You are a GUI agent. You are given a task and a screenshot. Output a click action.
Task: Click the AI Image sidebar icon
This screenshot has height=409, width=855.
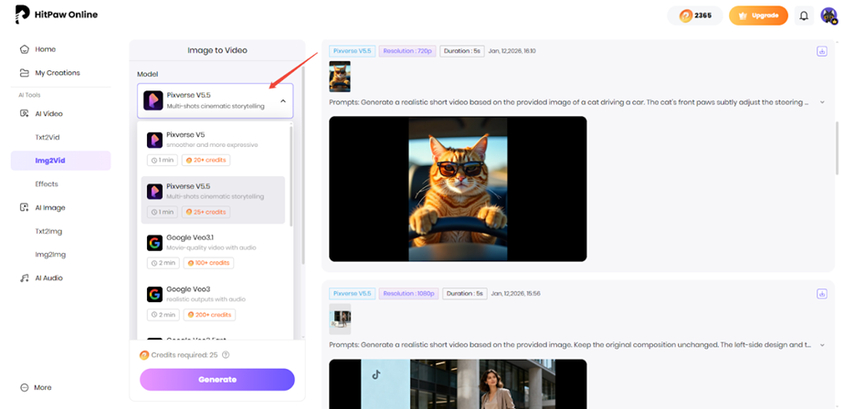(24, 207)
